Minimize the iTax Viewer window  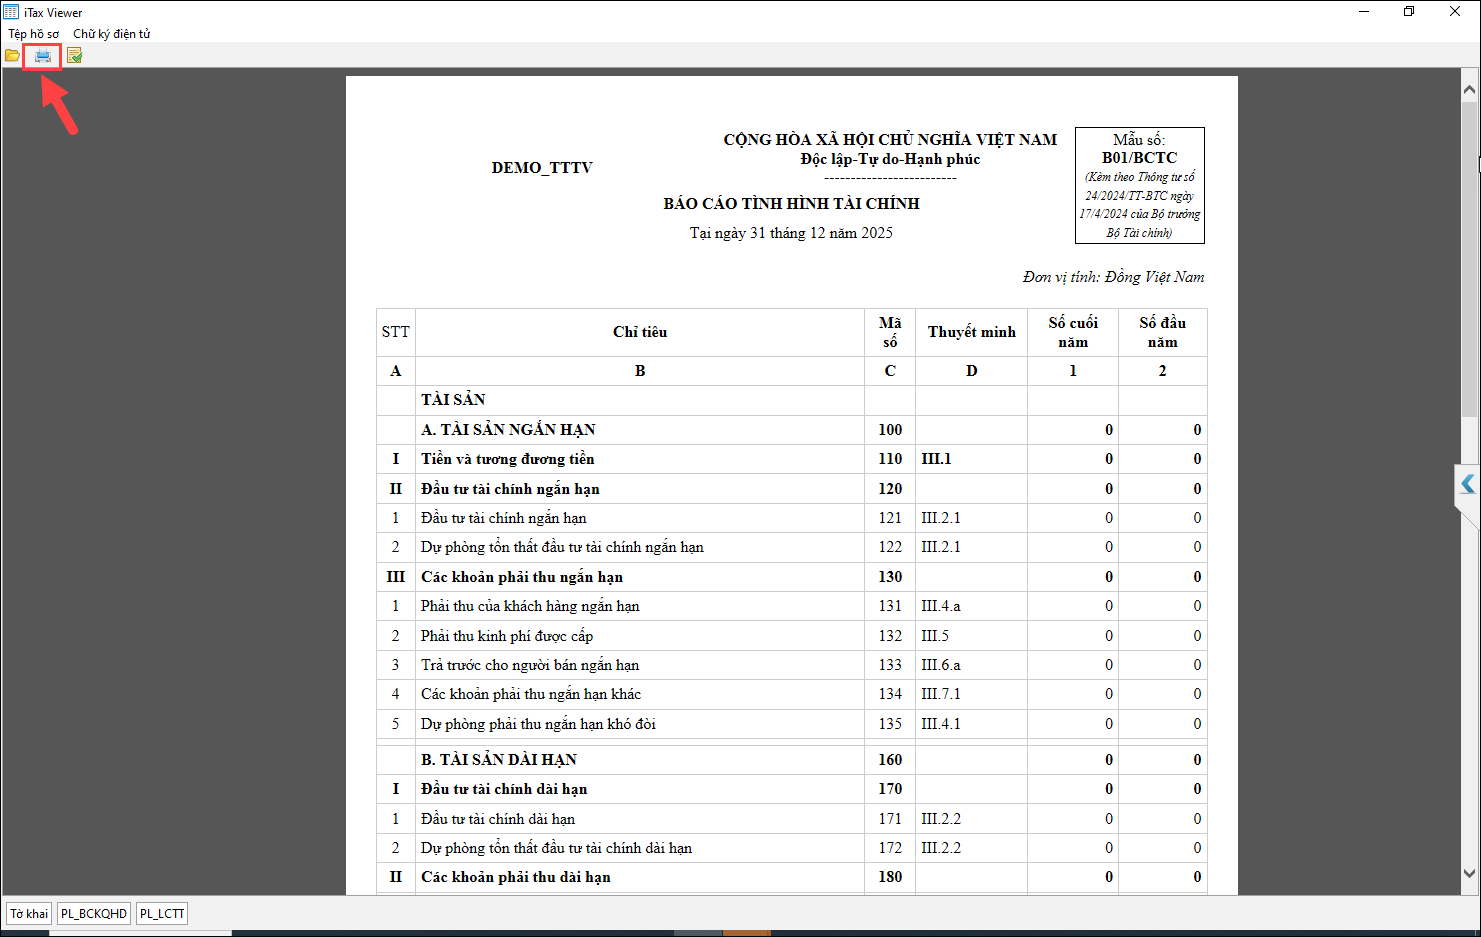click(1364, 12)
